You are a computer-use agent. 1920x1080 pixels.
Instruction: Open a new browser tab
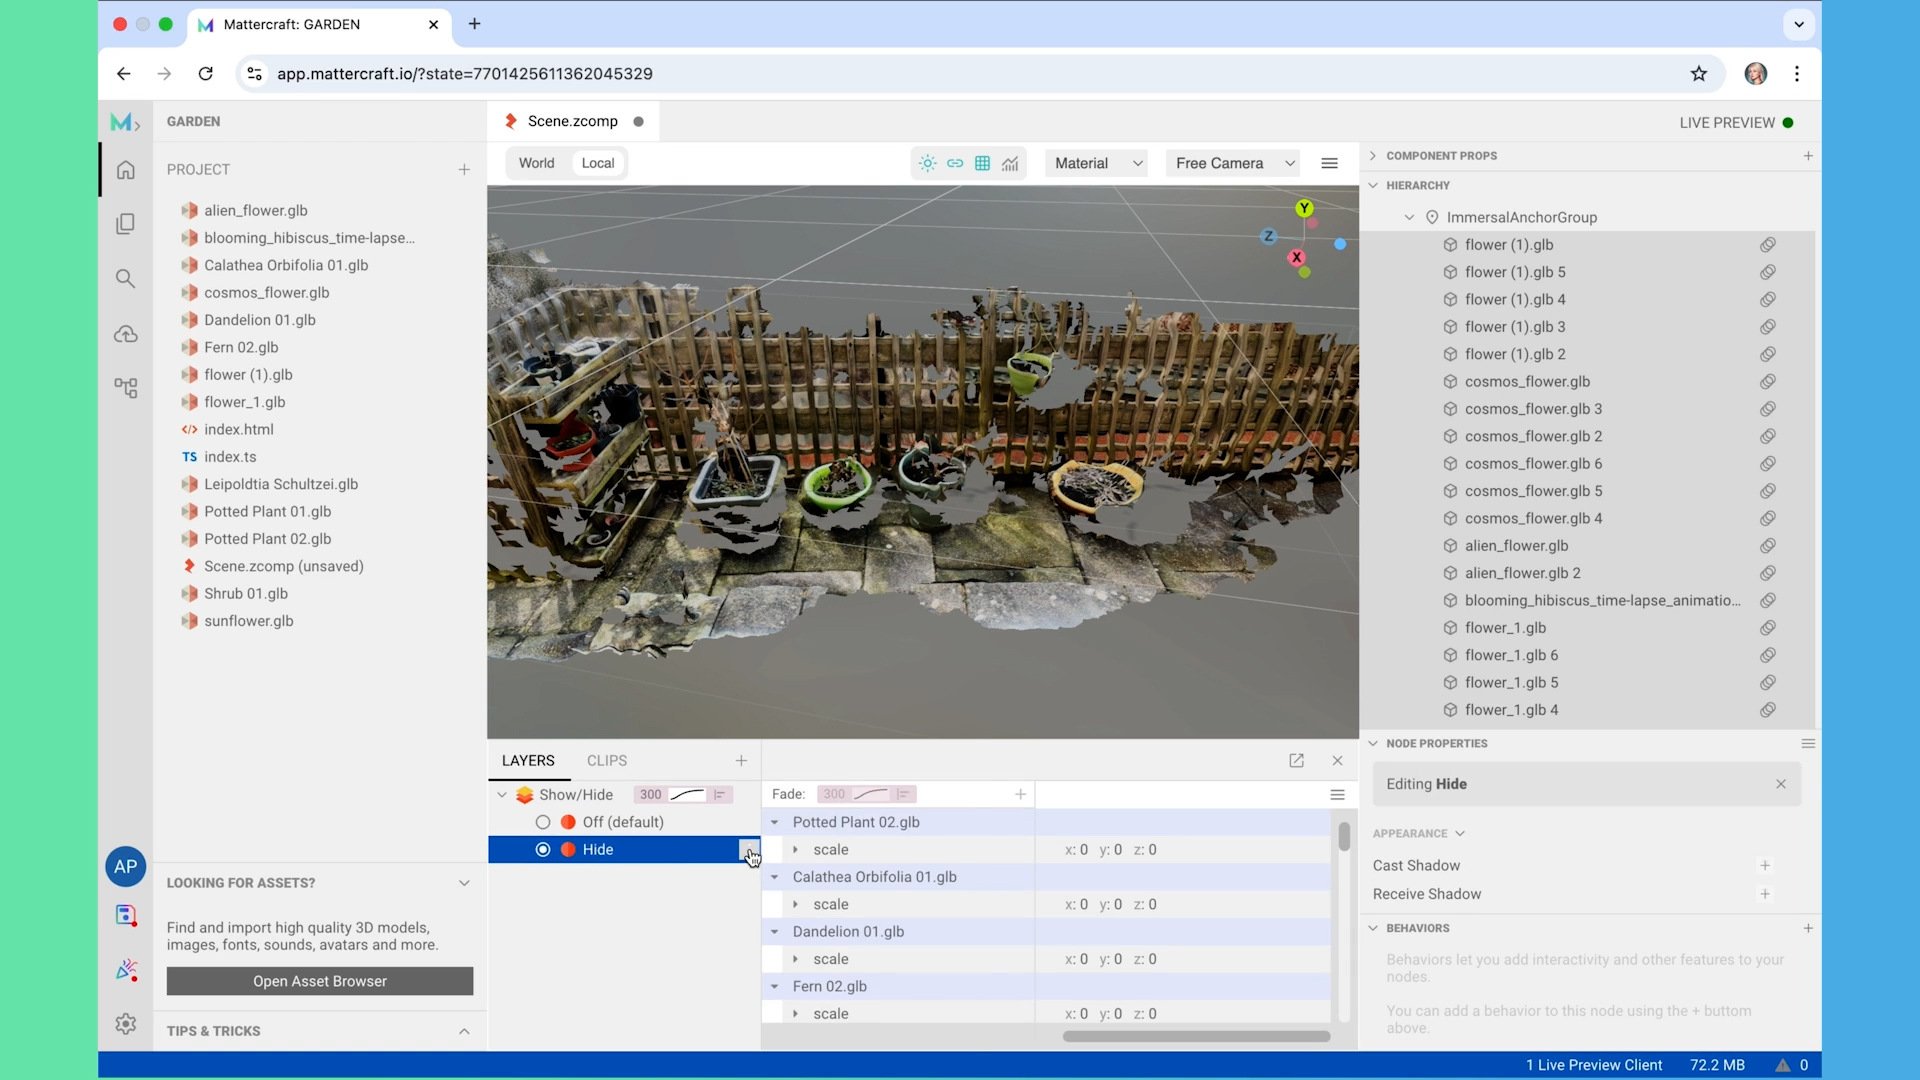(475, 24)
